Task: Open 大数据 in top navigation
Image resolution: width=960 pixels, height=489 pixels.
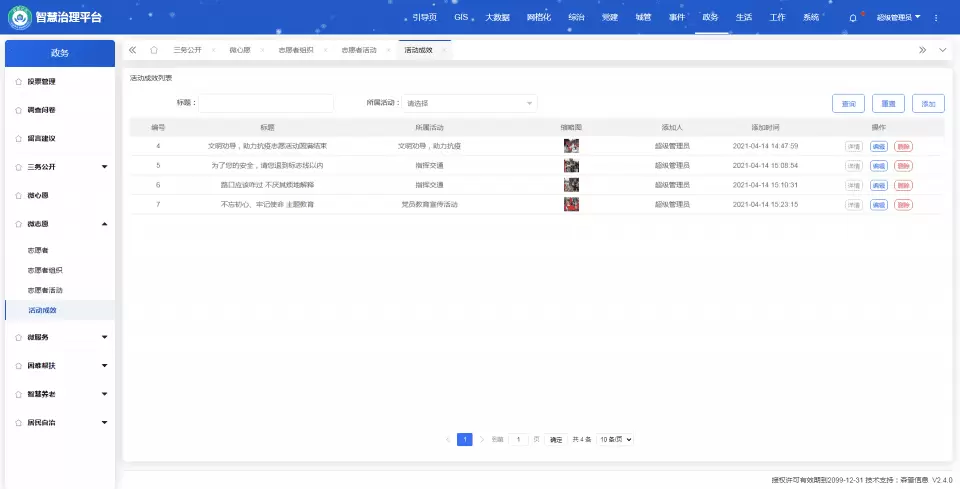Action: pyautogui.click(x=497, y=17)
